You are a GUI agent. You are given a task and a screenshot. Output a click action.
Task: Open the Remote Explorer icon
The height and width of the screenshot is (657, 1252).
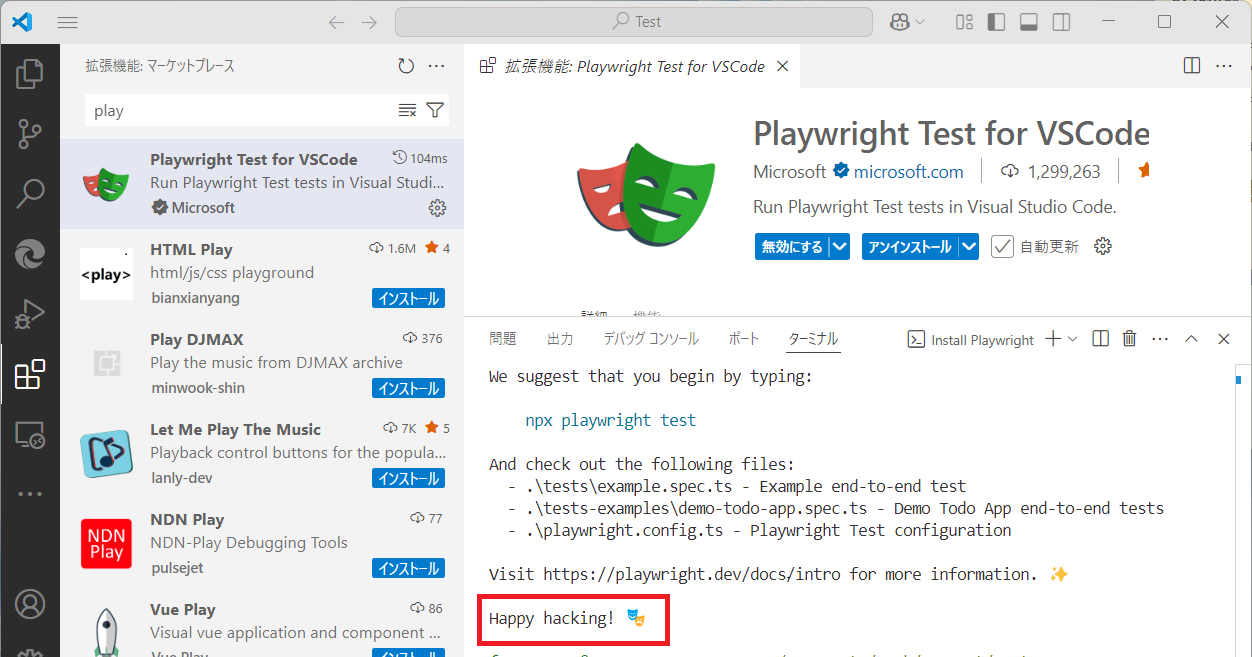point(30,434)
